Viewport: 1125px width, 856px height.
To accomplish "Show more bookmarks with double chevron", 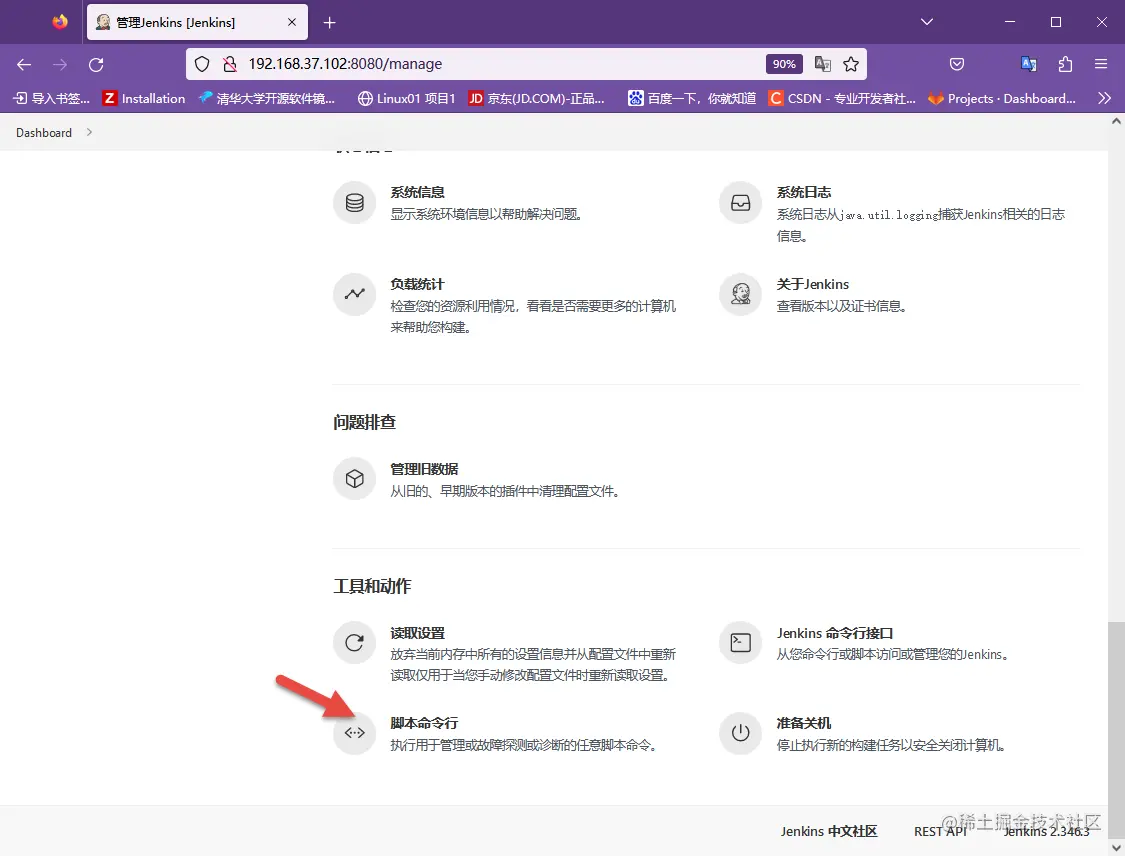I will pyautogui.click(x=1105, y=98).
